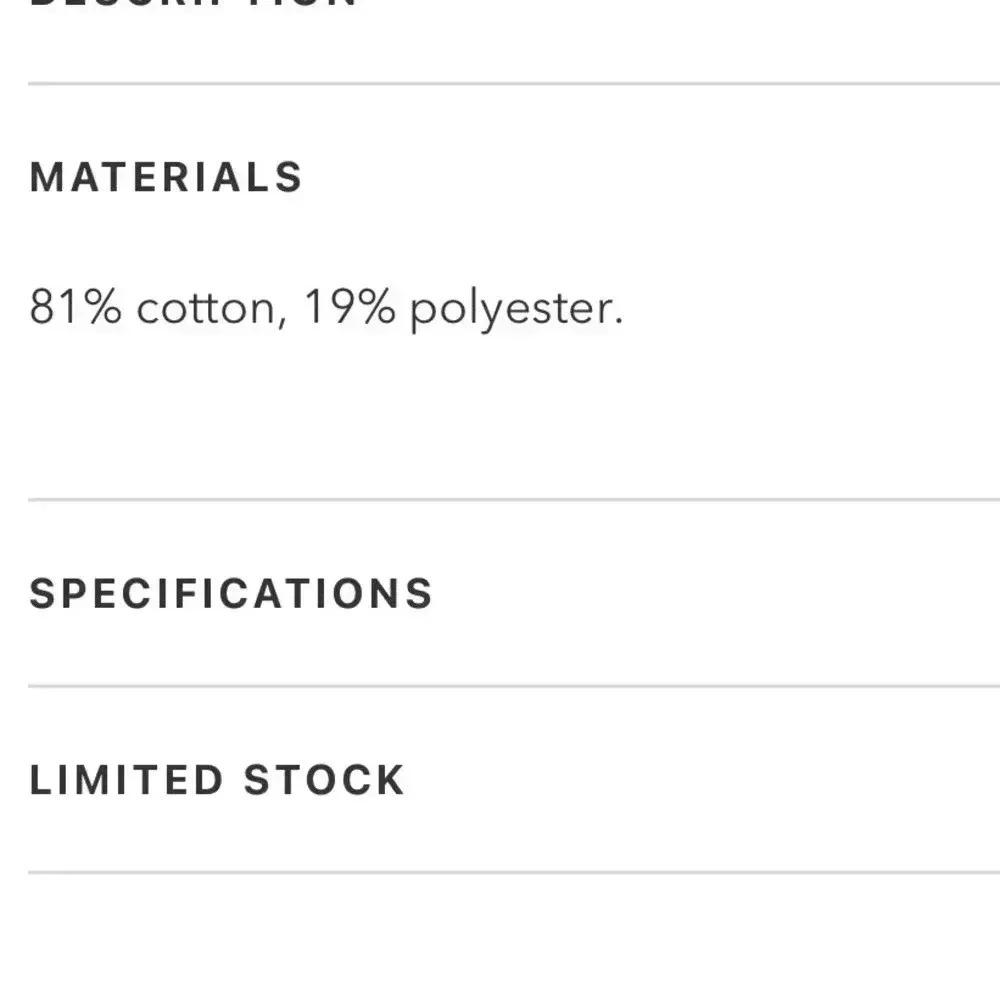Collapse the MATERIALS section header
The width and height of the screenshot is (1000, 1000).
click(x=166, y=178)
